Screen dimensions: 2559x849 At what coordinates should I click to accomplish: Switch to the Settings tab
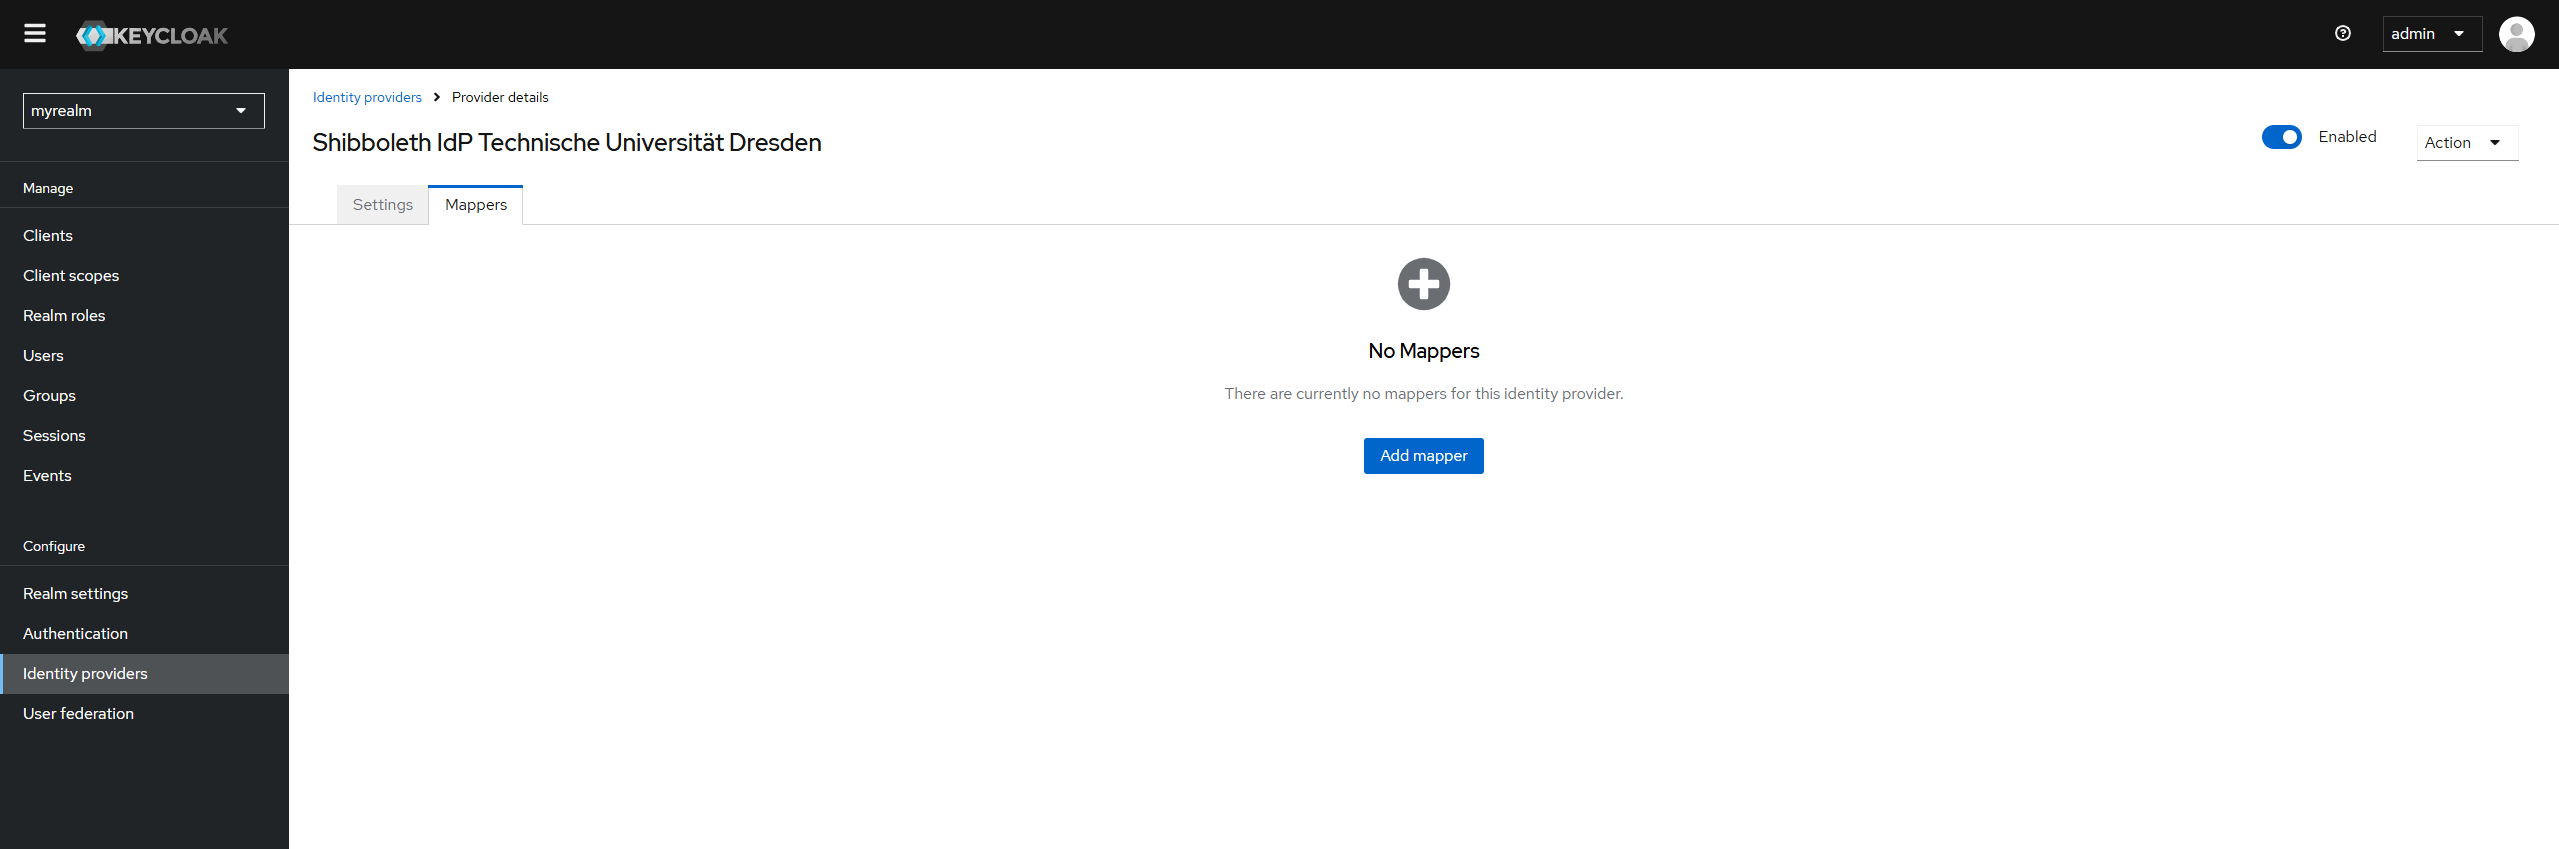(382, 205)
